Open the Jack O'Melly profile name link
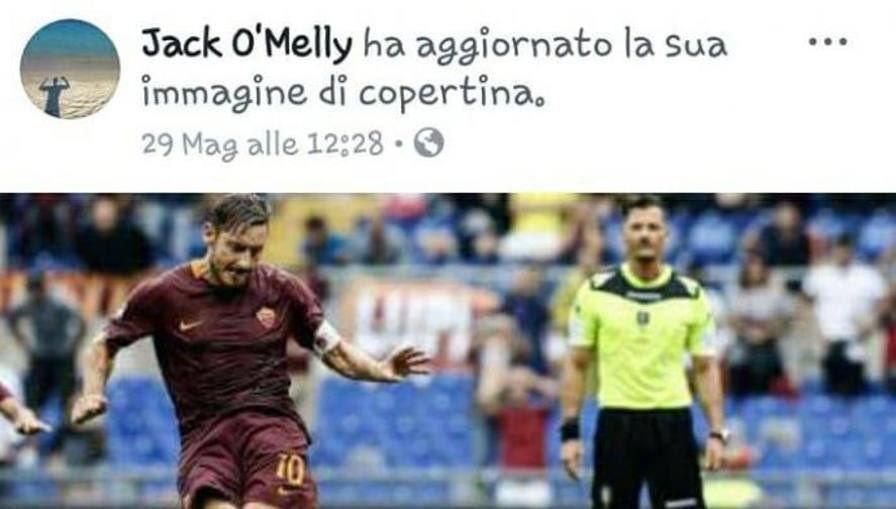The height and width of the screenshot is (509, 896). tap(246, 43)
